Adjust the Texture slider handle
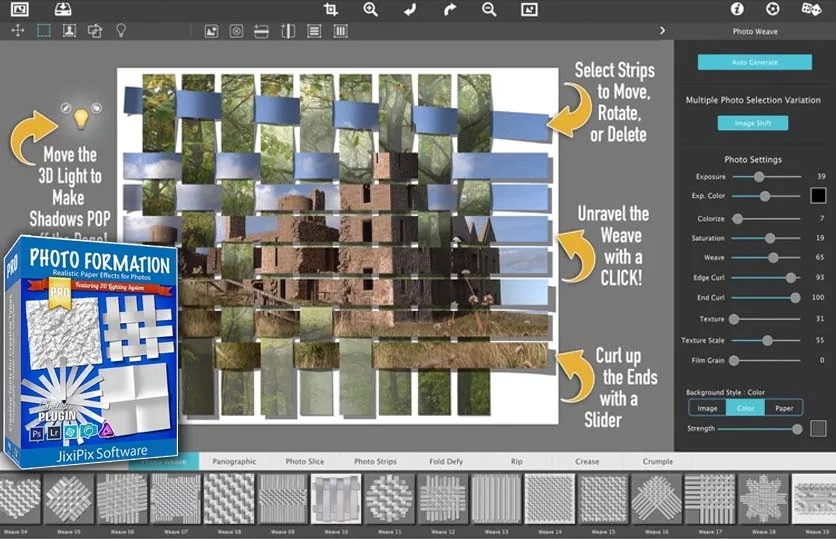The width and height of the screenshot is (836, 539). pos(734,319)
